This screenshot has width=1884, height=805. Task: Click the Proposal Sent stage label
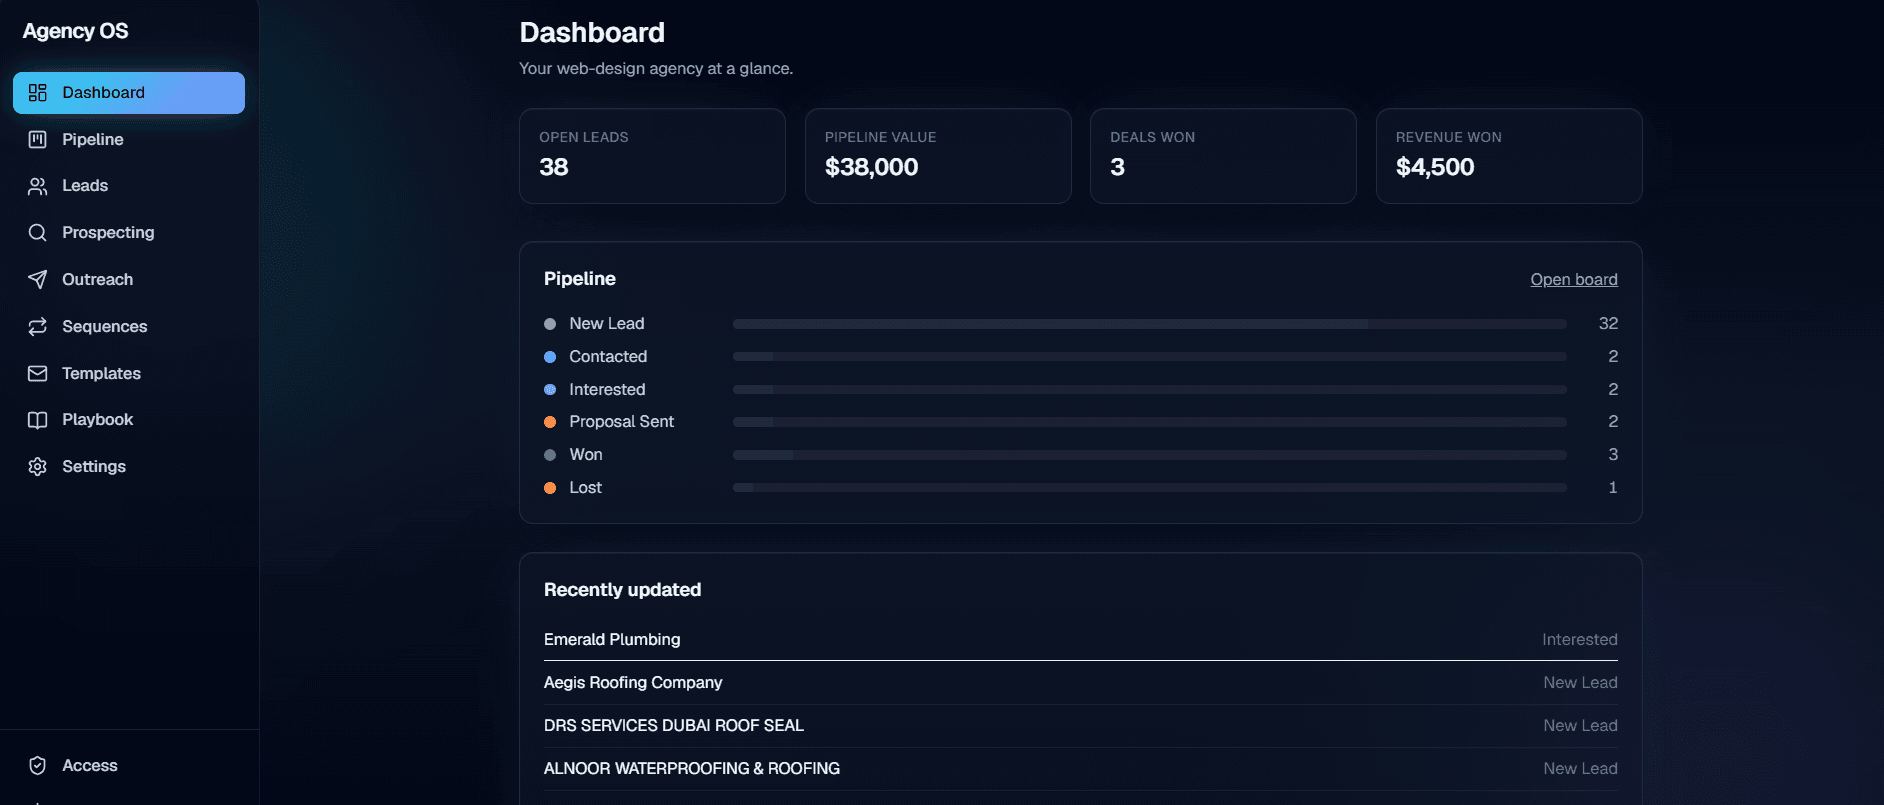click(x=622, y=422)
